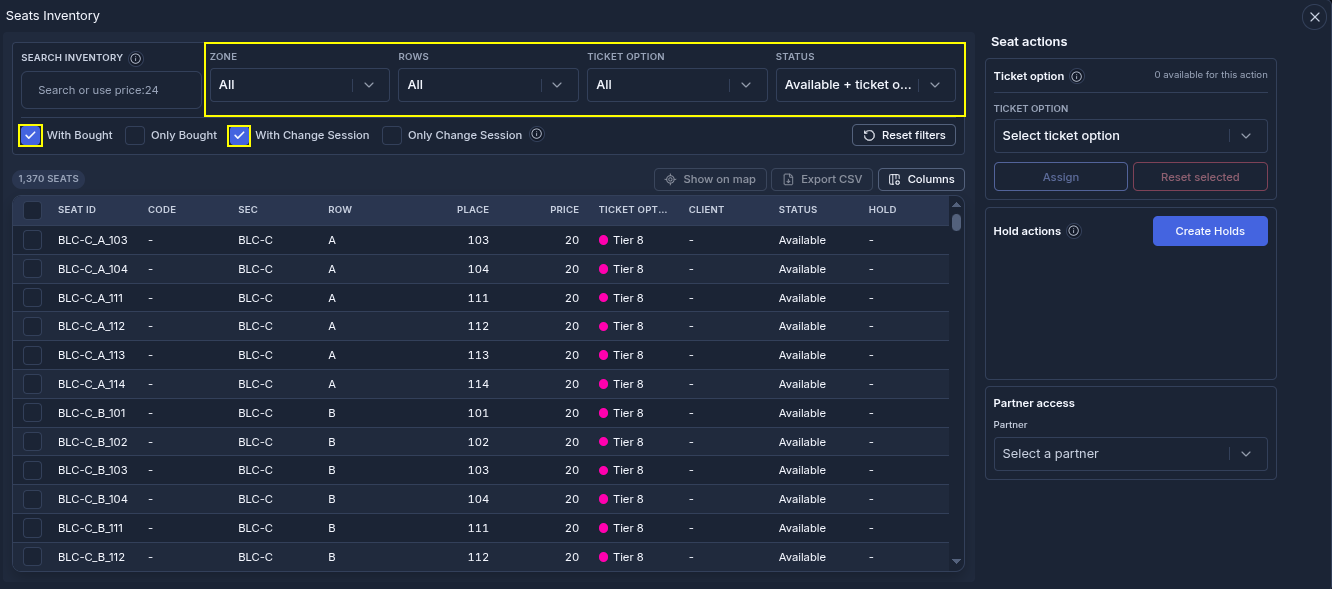This screenshot has height=589, width=1332.
Task: Open the Zone filter dropdown
Action: pos(299,85)
